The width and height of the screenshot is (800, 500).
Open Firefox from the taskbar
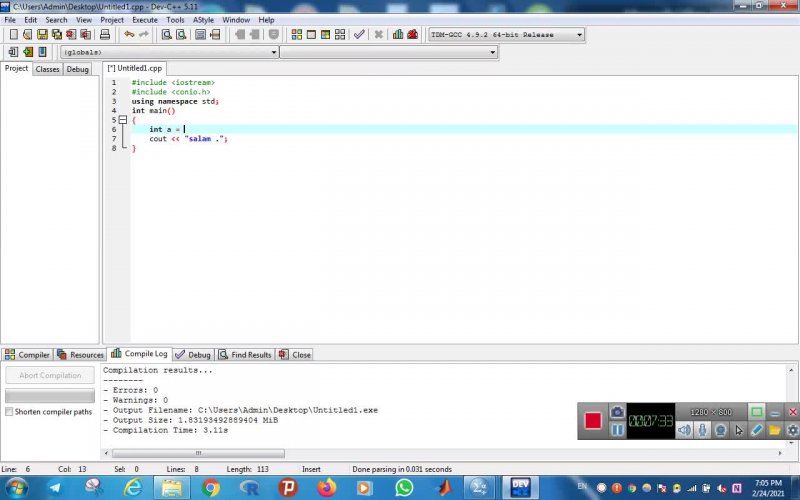point(327,488)
